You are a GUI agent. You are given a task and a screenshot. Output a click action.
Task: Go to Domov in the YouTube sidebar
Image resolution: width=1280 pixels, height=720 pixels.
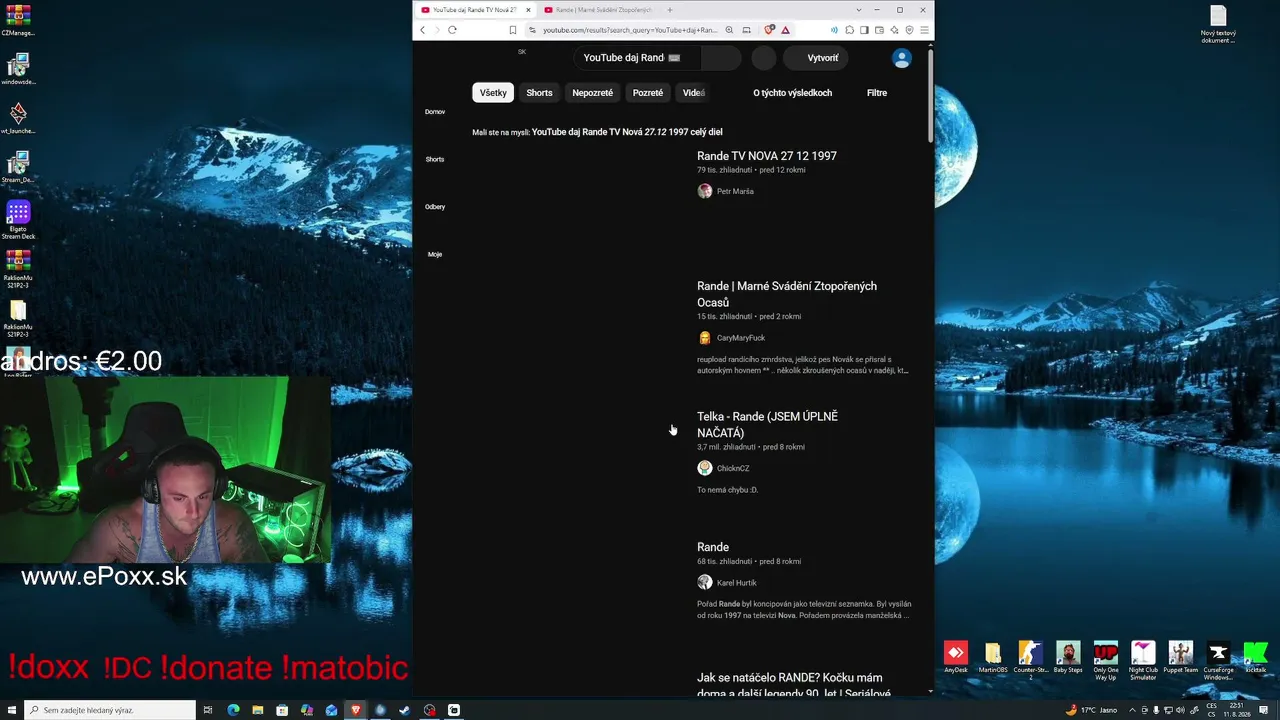435,111
